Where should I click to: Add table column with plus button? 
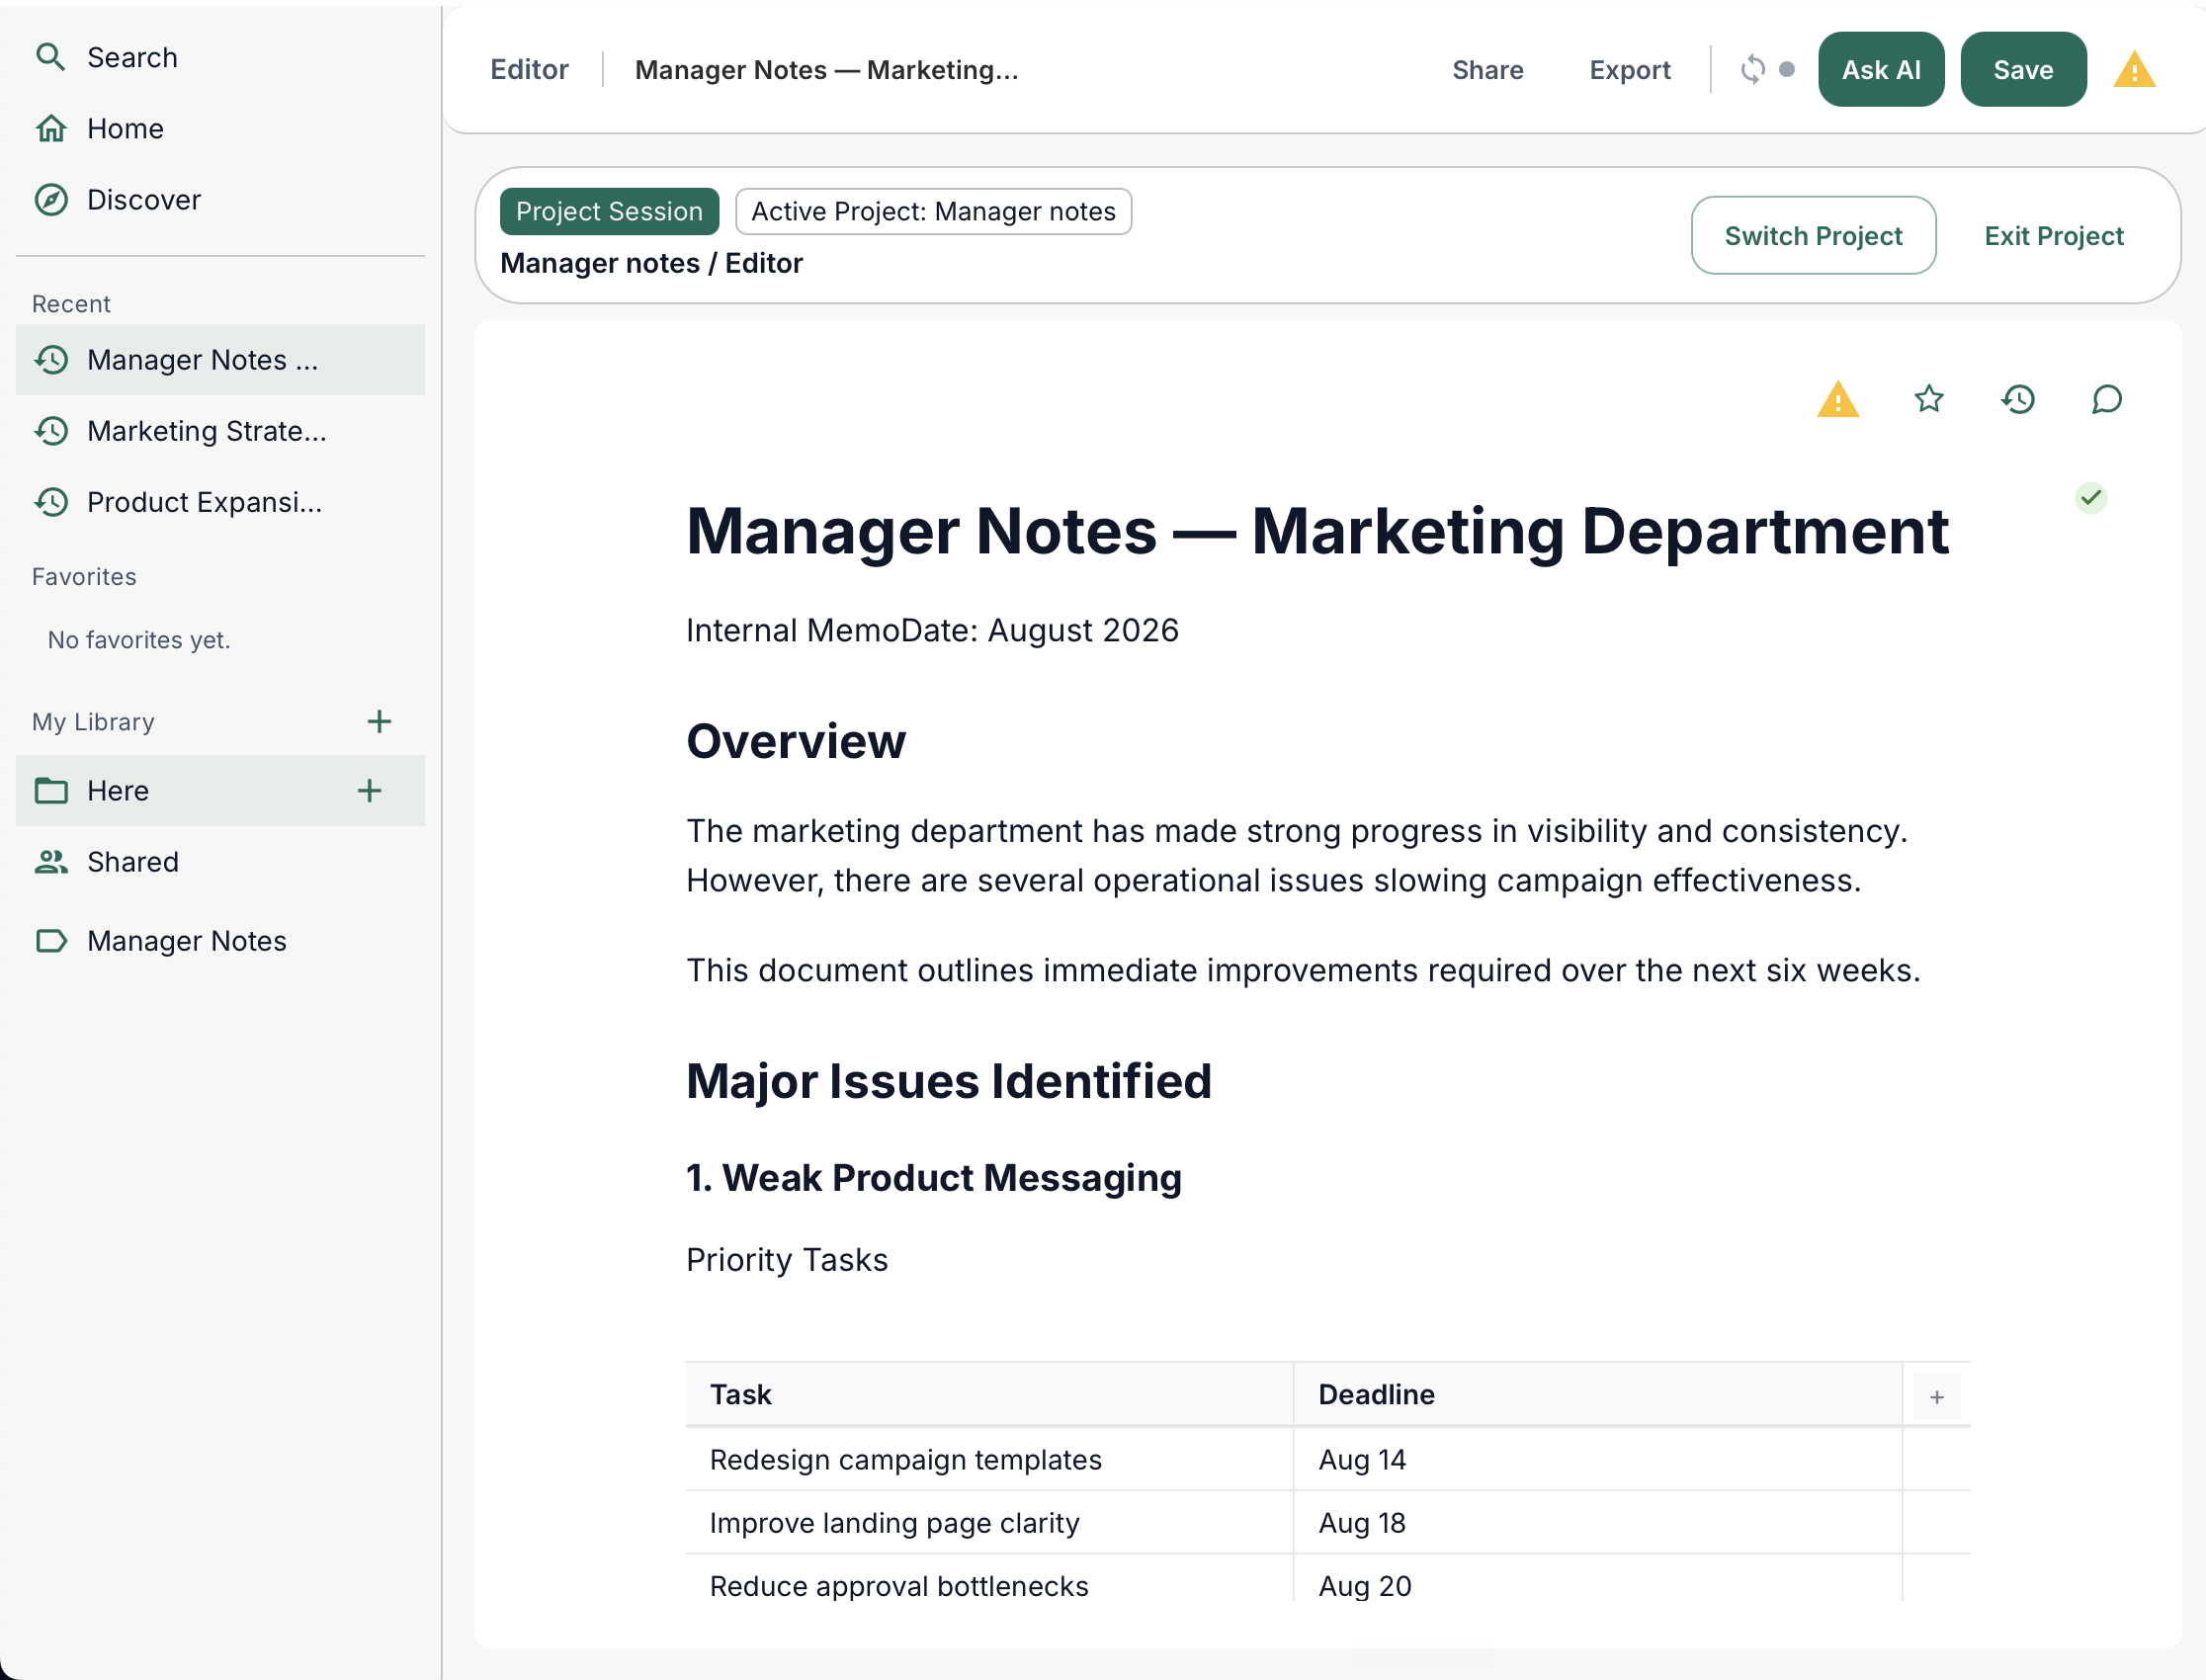(x=1936, y=1396)
